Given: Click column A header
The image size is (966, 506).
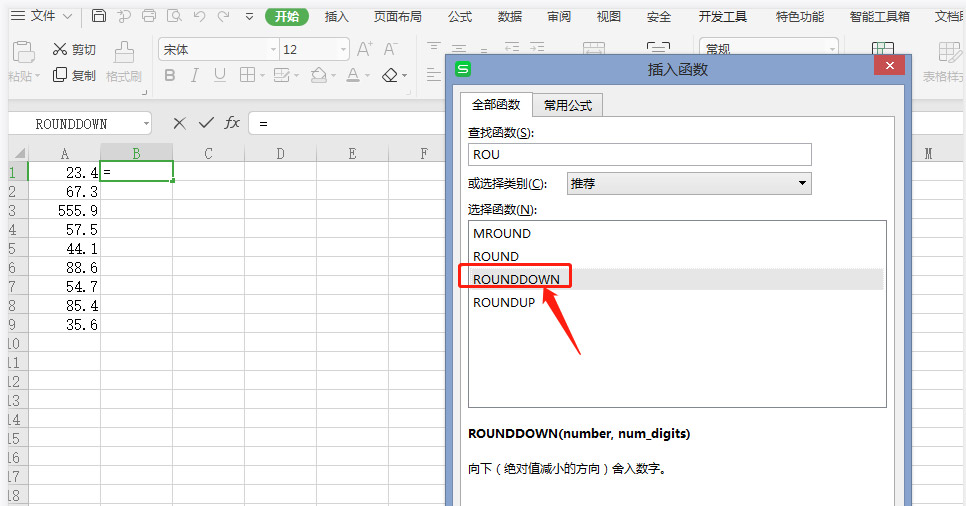Looking at the screenshot, I should pyautogui.click(x=64, y=153).
